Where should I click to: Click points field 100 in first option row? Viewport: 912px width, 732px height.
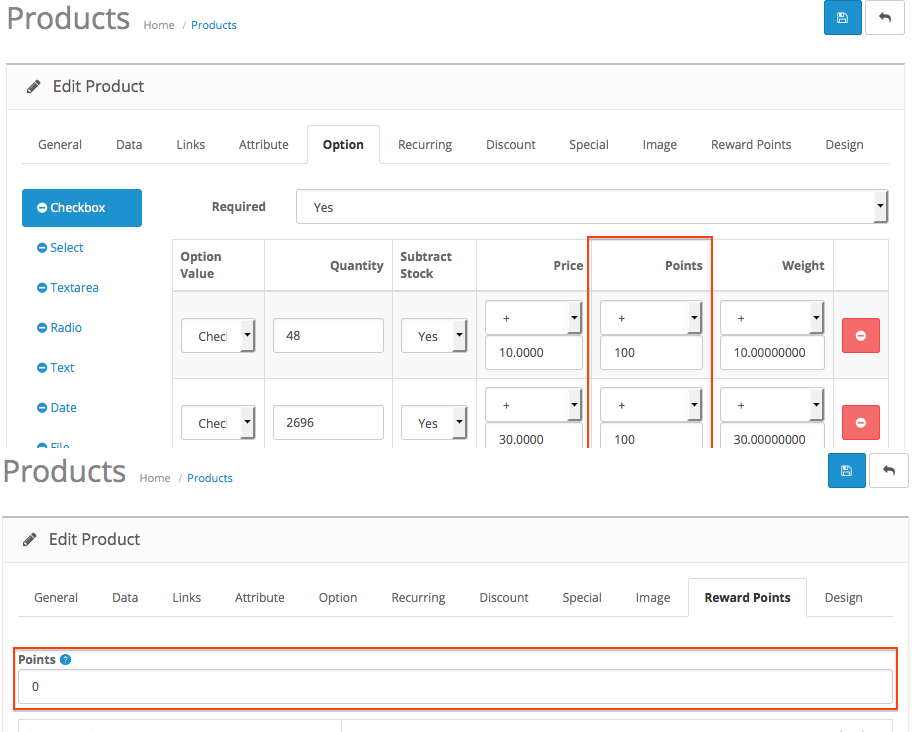coord(651,352)
